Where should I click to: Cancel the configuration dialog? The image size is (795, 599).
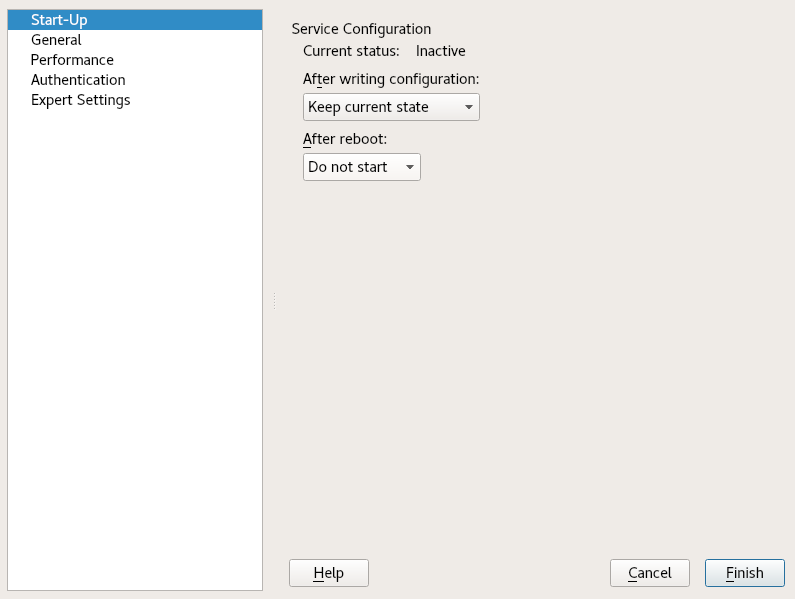(x=649, y=573)
